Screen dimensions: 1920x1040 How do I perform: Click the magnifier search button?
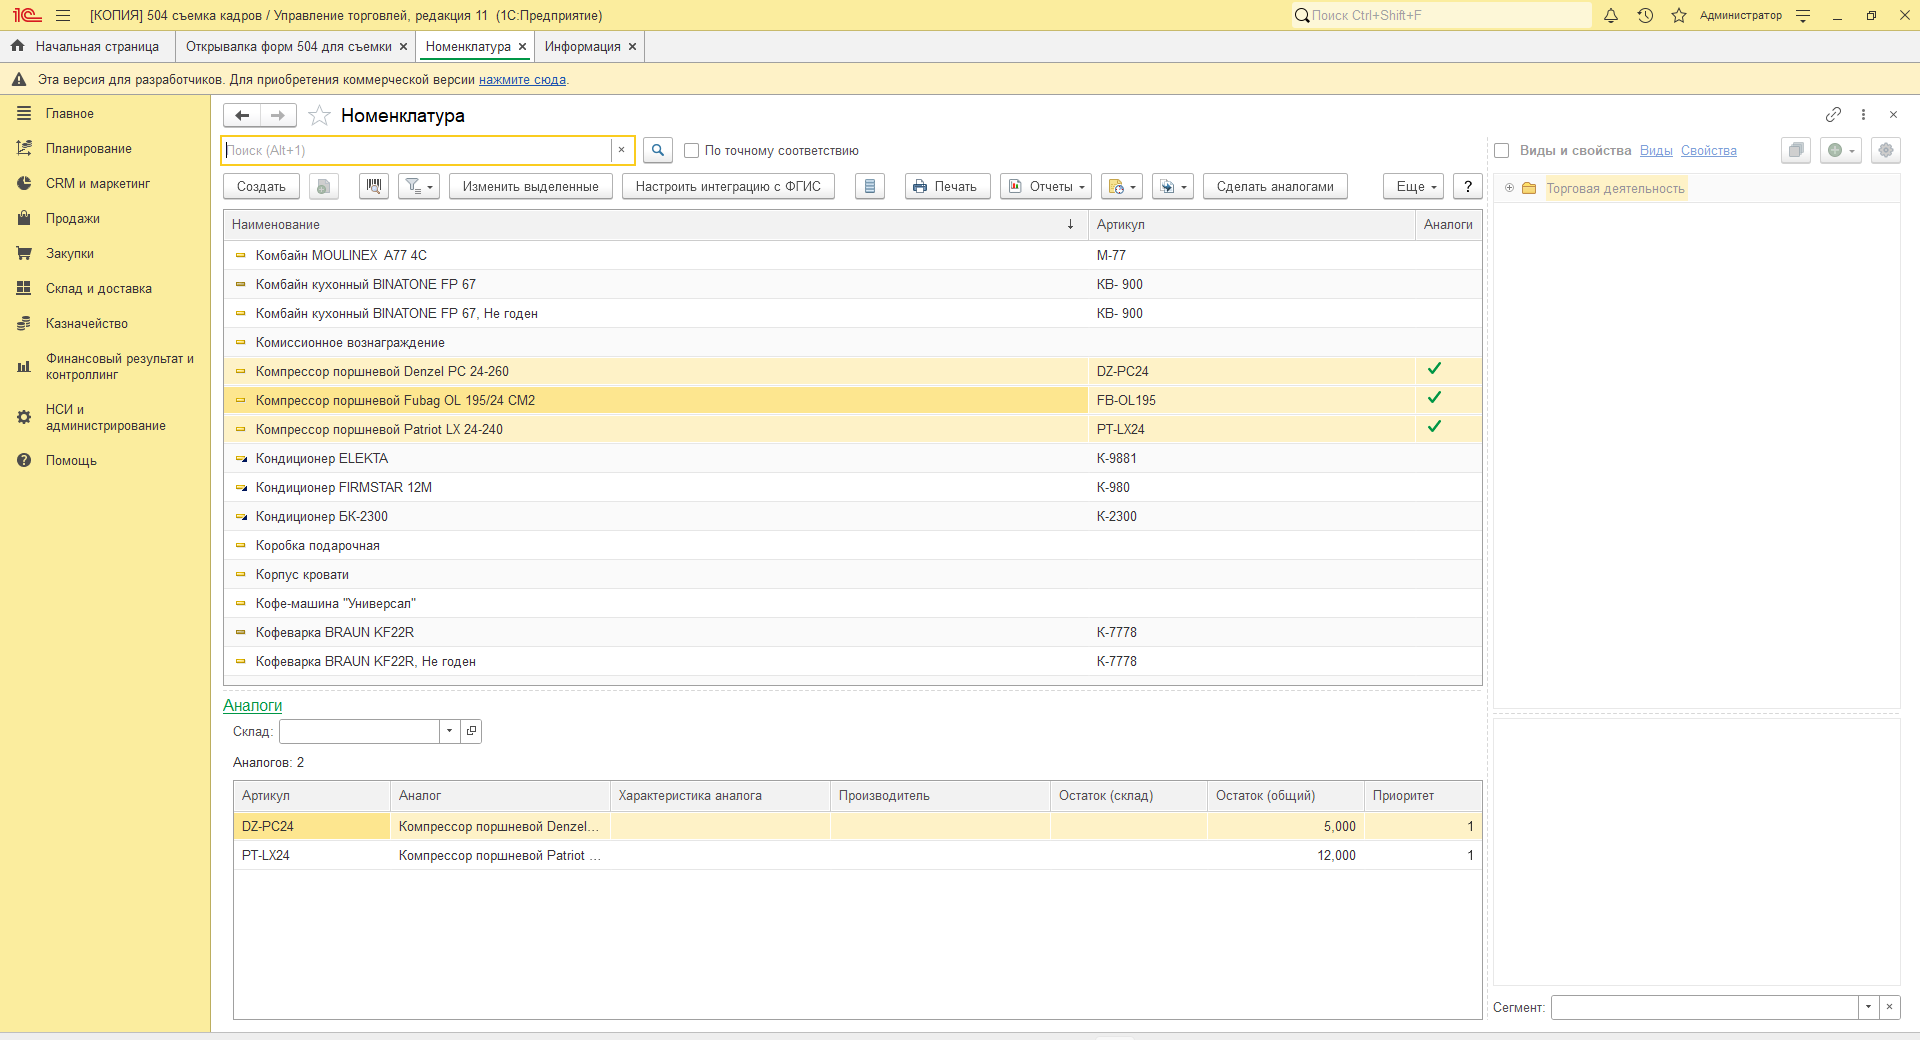pyautogui.click(x=657, y=150)
